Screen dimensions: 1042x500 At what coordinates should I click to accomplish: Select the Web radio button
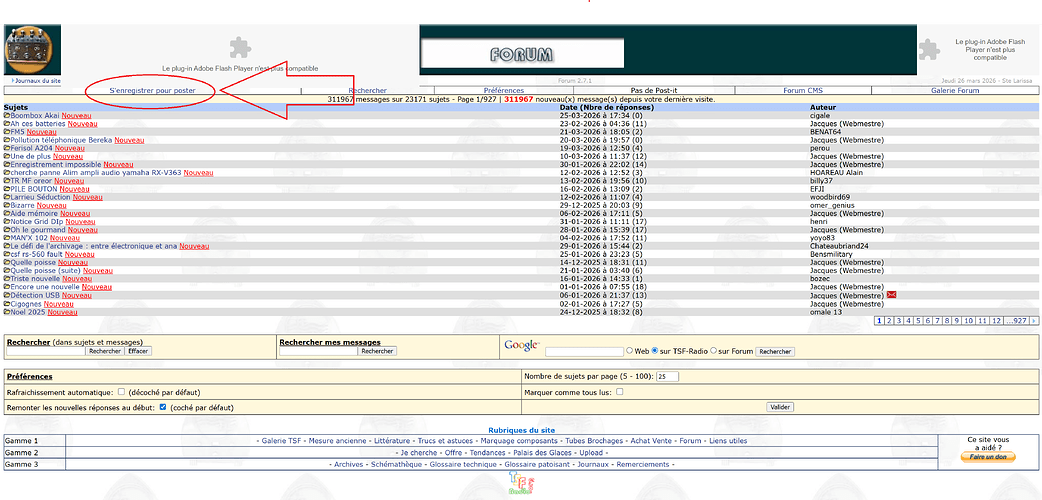629,350
